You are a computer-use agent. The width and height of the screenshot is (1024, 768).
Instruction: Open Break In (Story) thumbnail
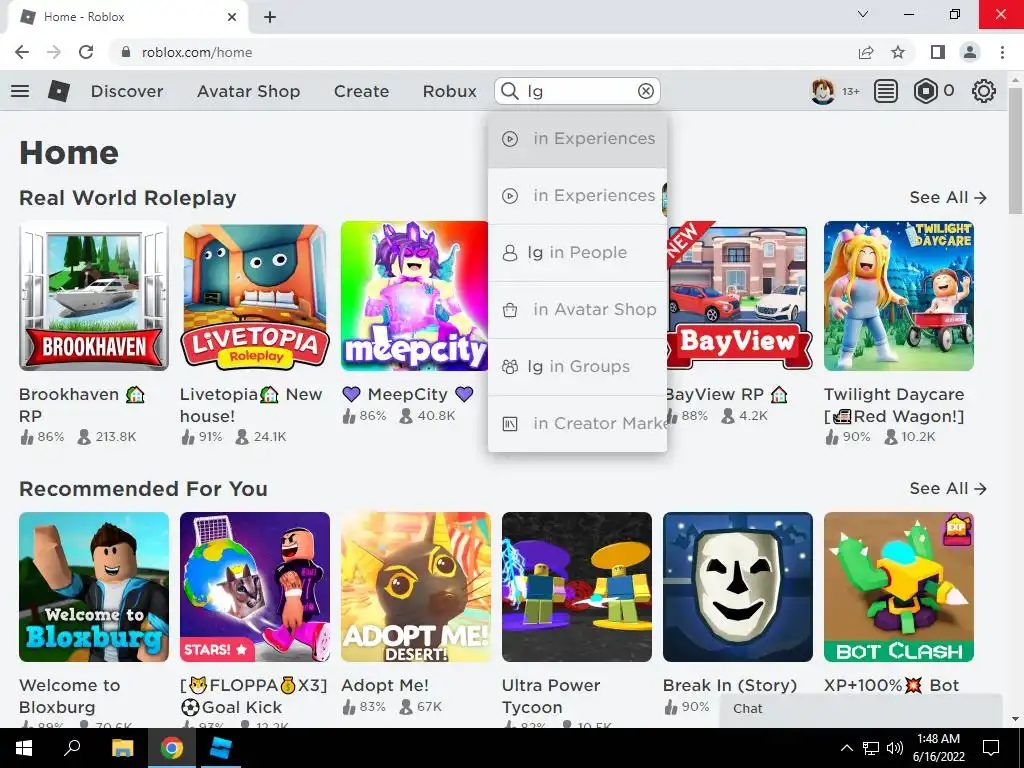pyautogui.click(x=738, y=587)
